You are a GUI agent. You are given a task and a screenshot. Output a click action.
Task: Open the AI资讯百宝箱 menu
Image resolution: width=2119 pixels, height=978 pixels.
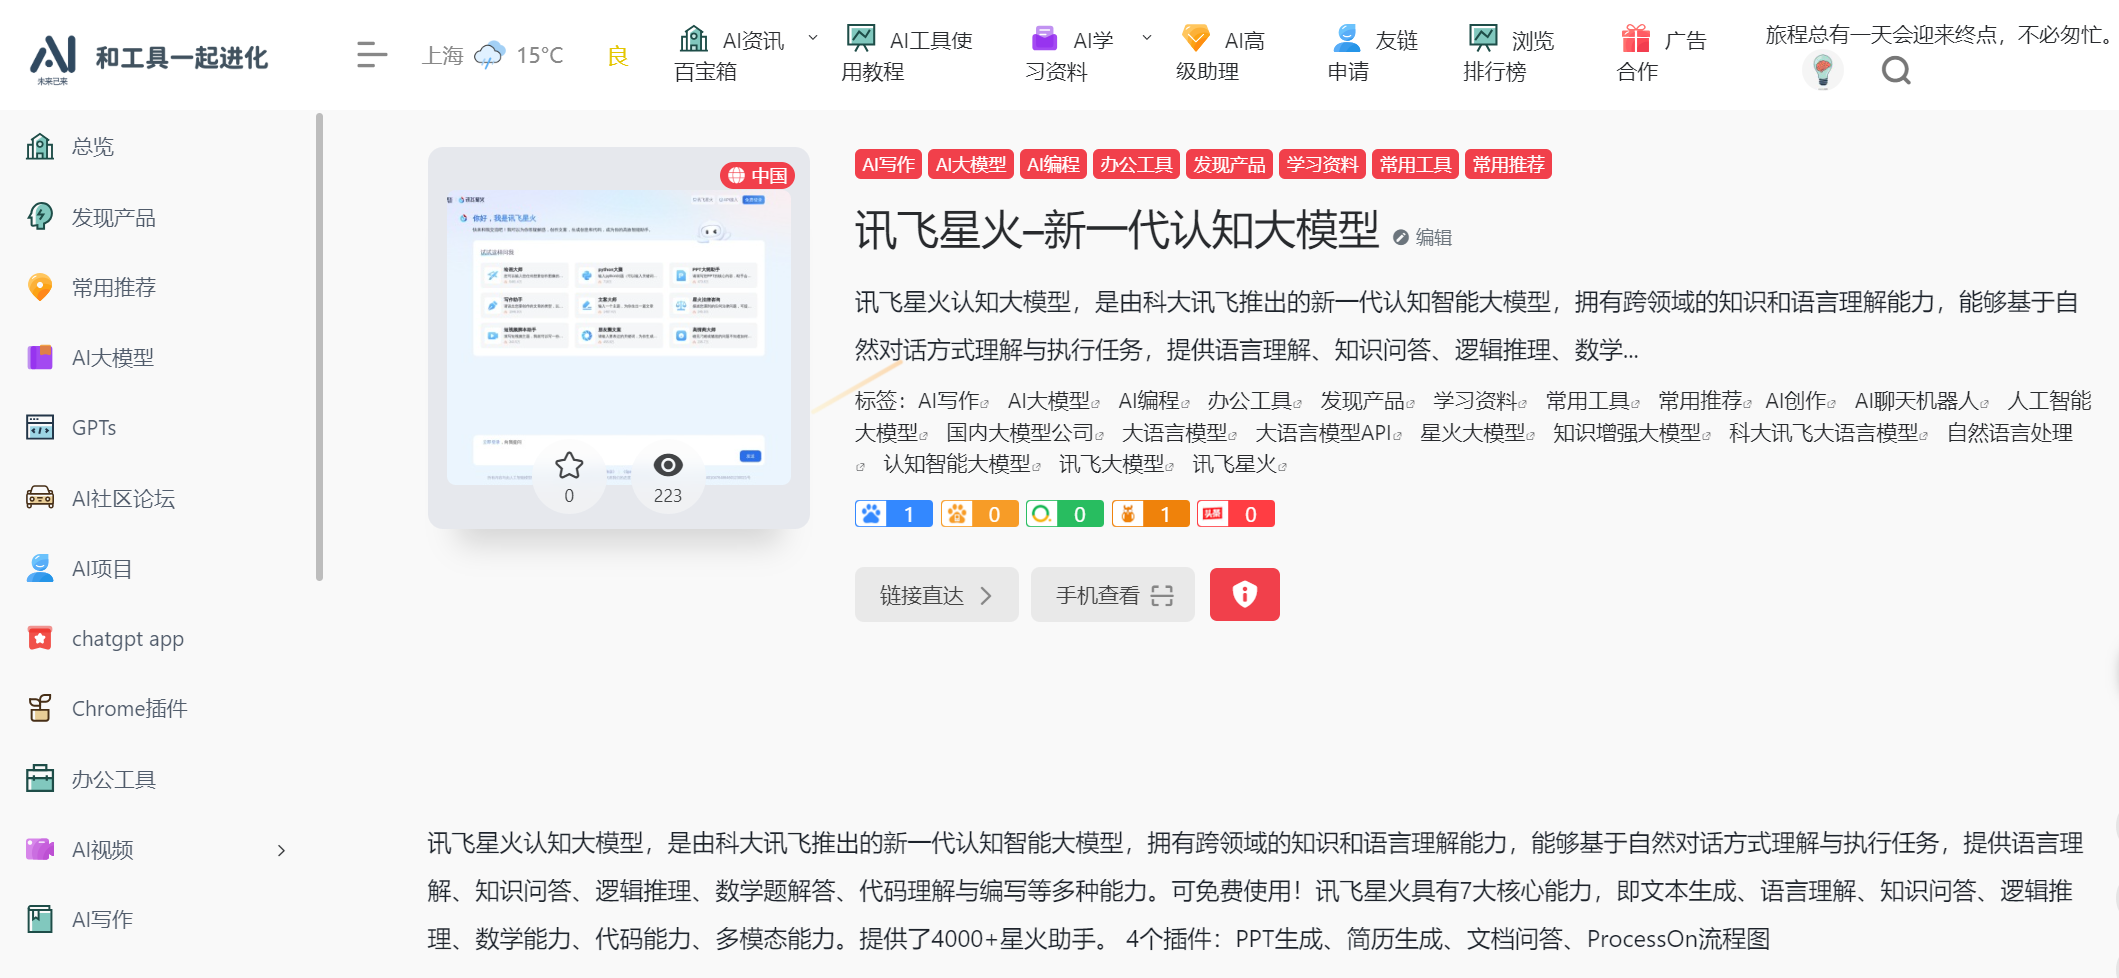click(x=731, y=55)
